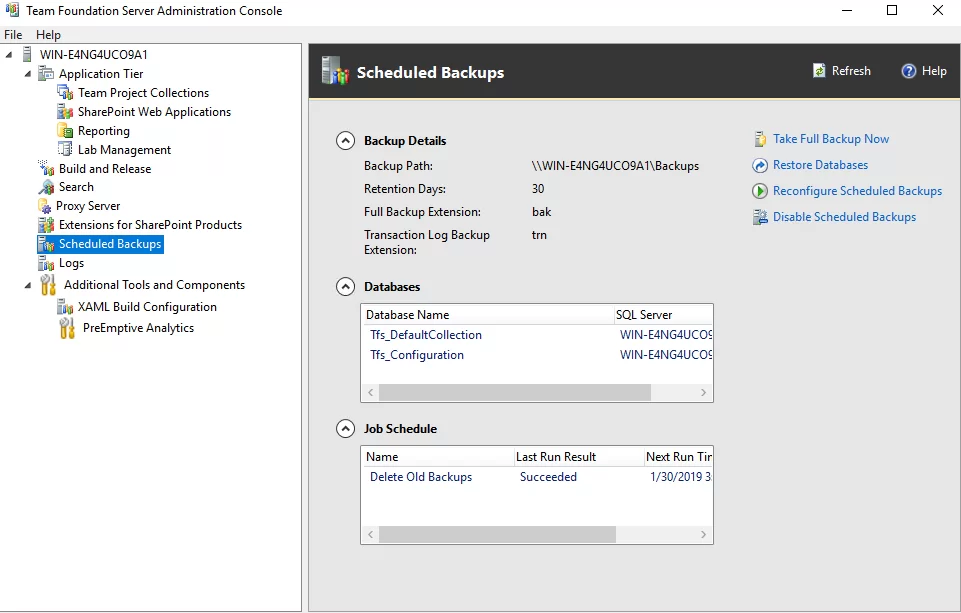Click the Reporting node icon

tap(66, 131)
